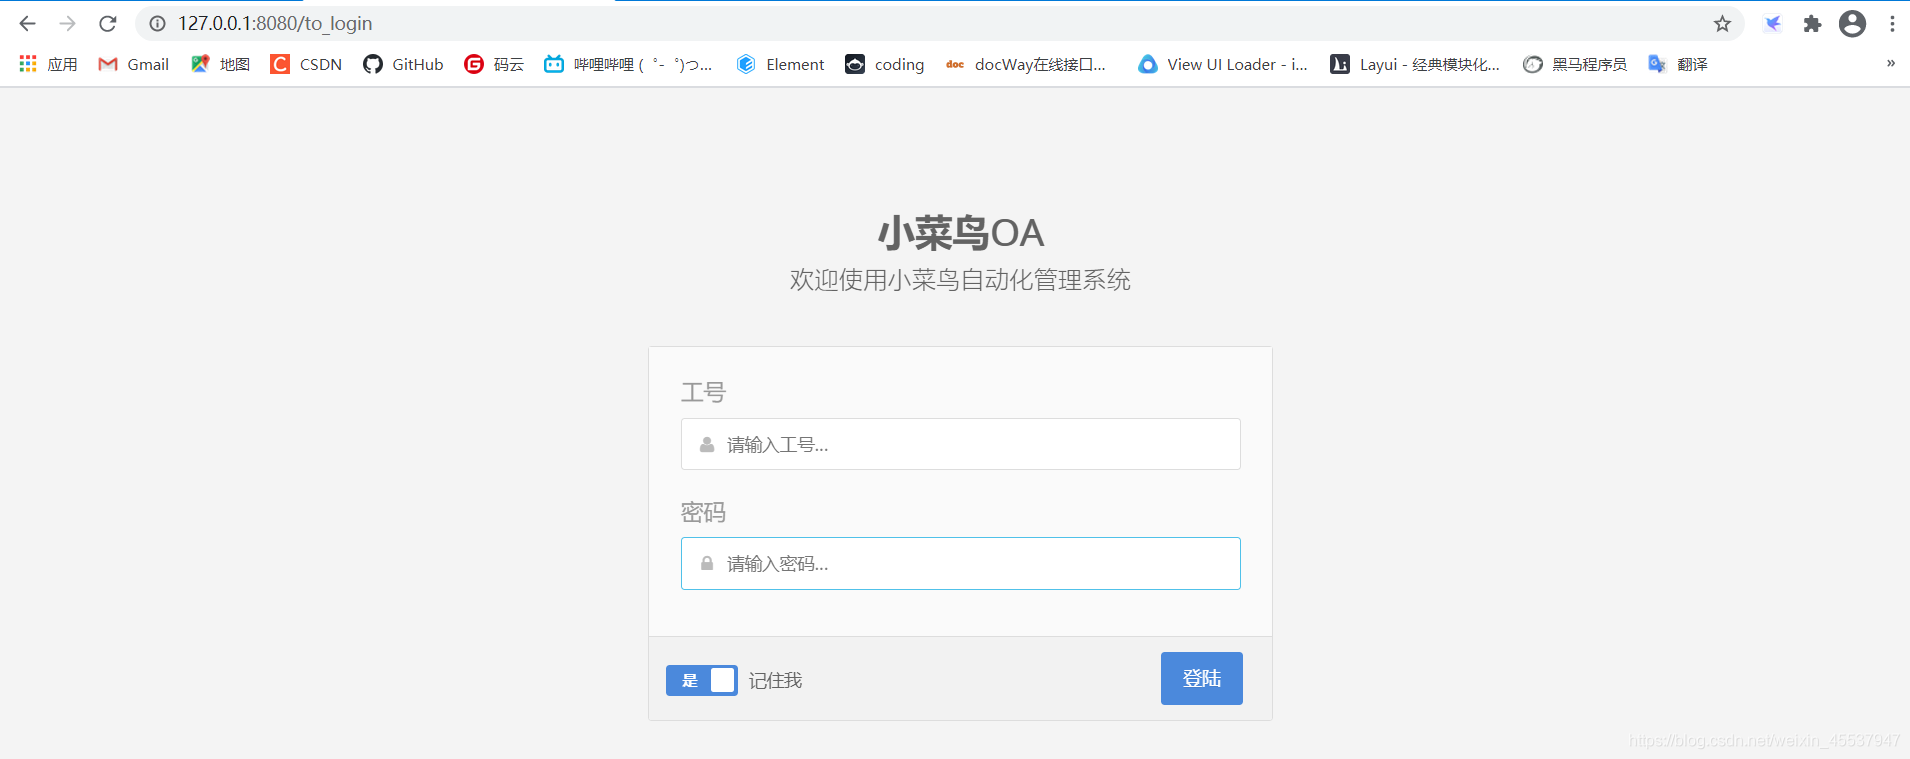Focus the 请输入工号 input field

point(961,444)
